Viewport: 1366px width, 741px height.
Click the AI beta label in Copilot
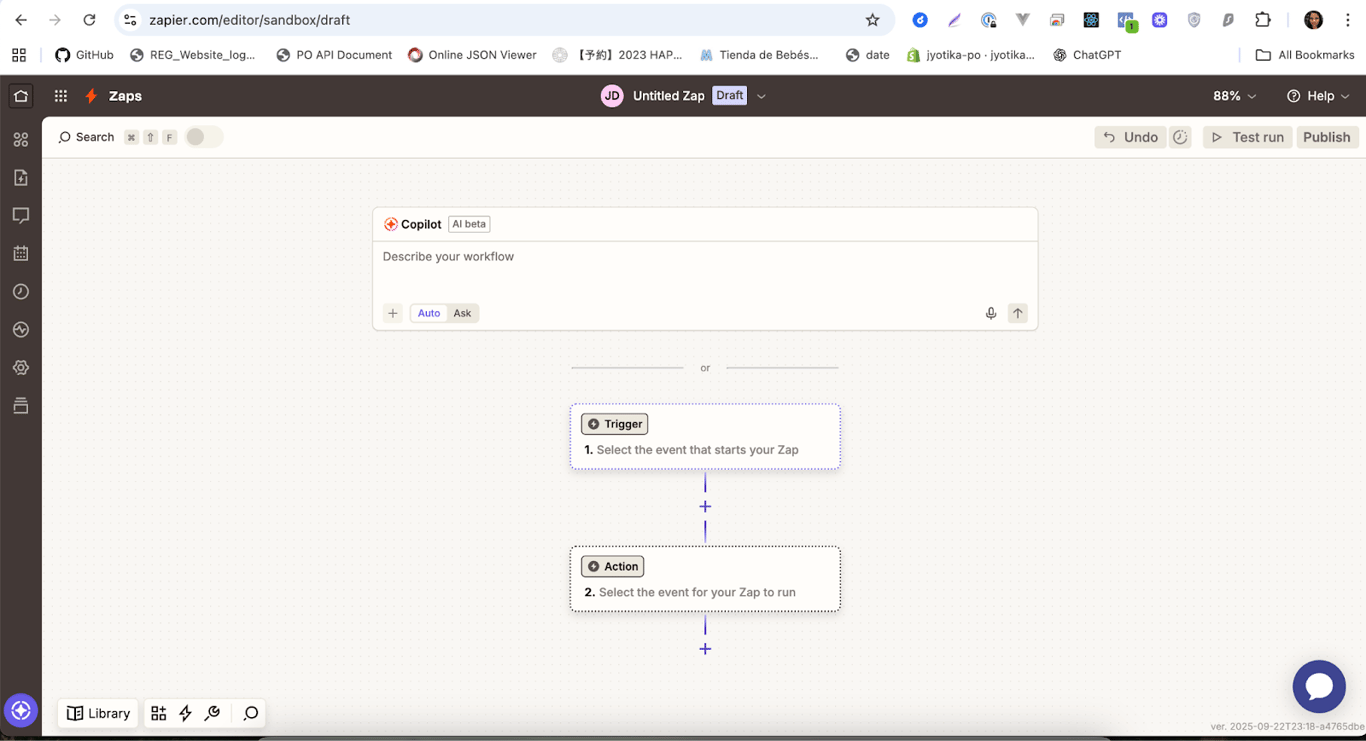click(469, 224)
